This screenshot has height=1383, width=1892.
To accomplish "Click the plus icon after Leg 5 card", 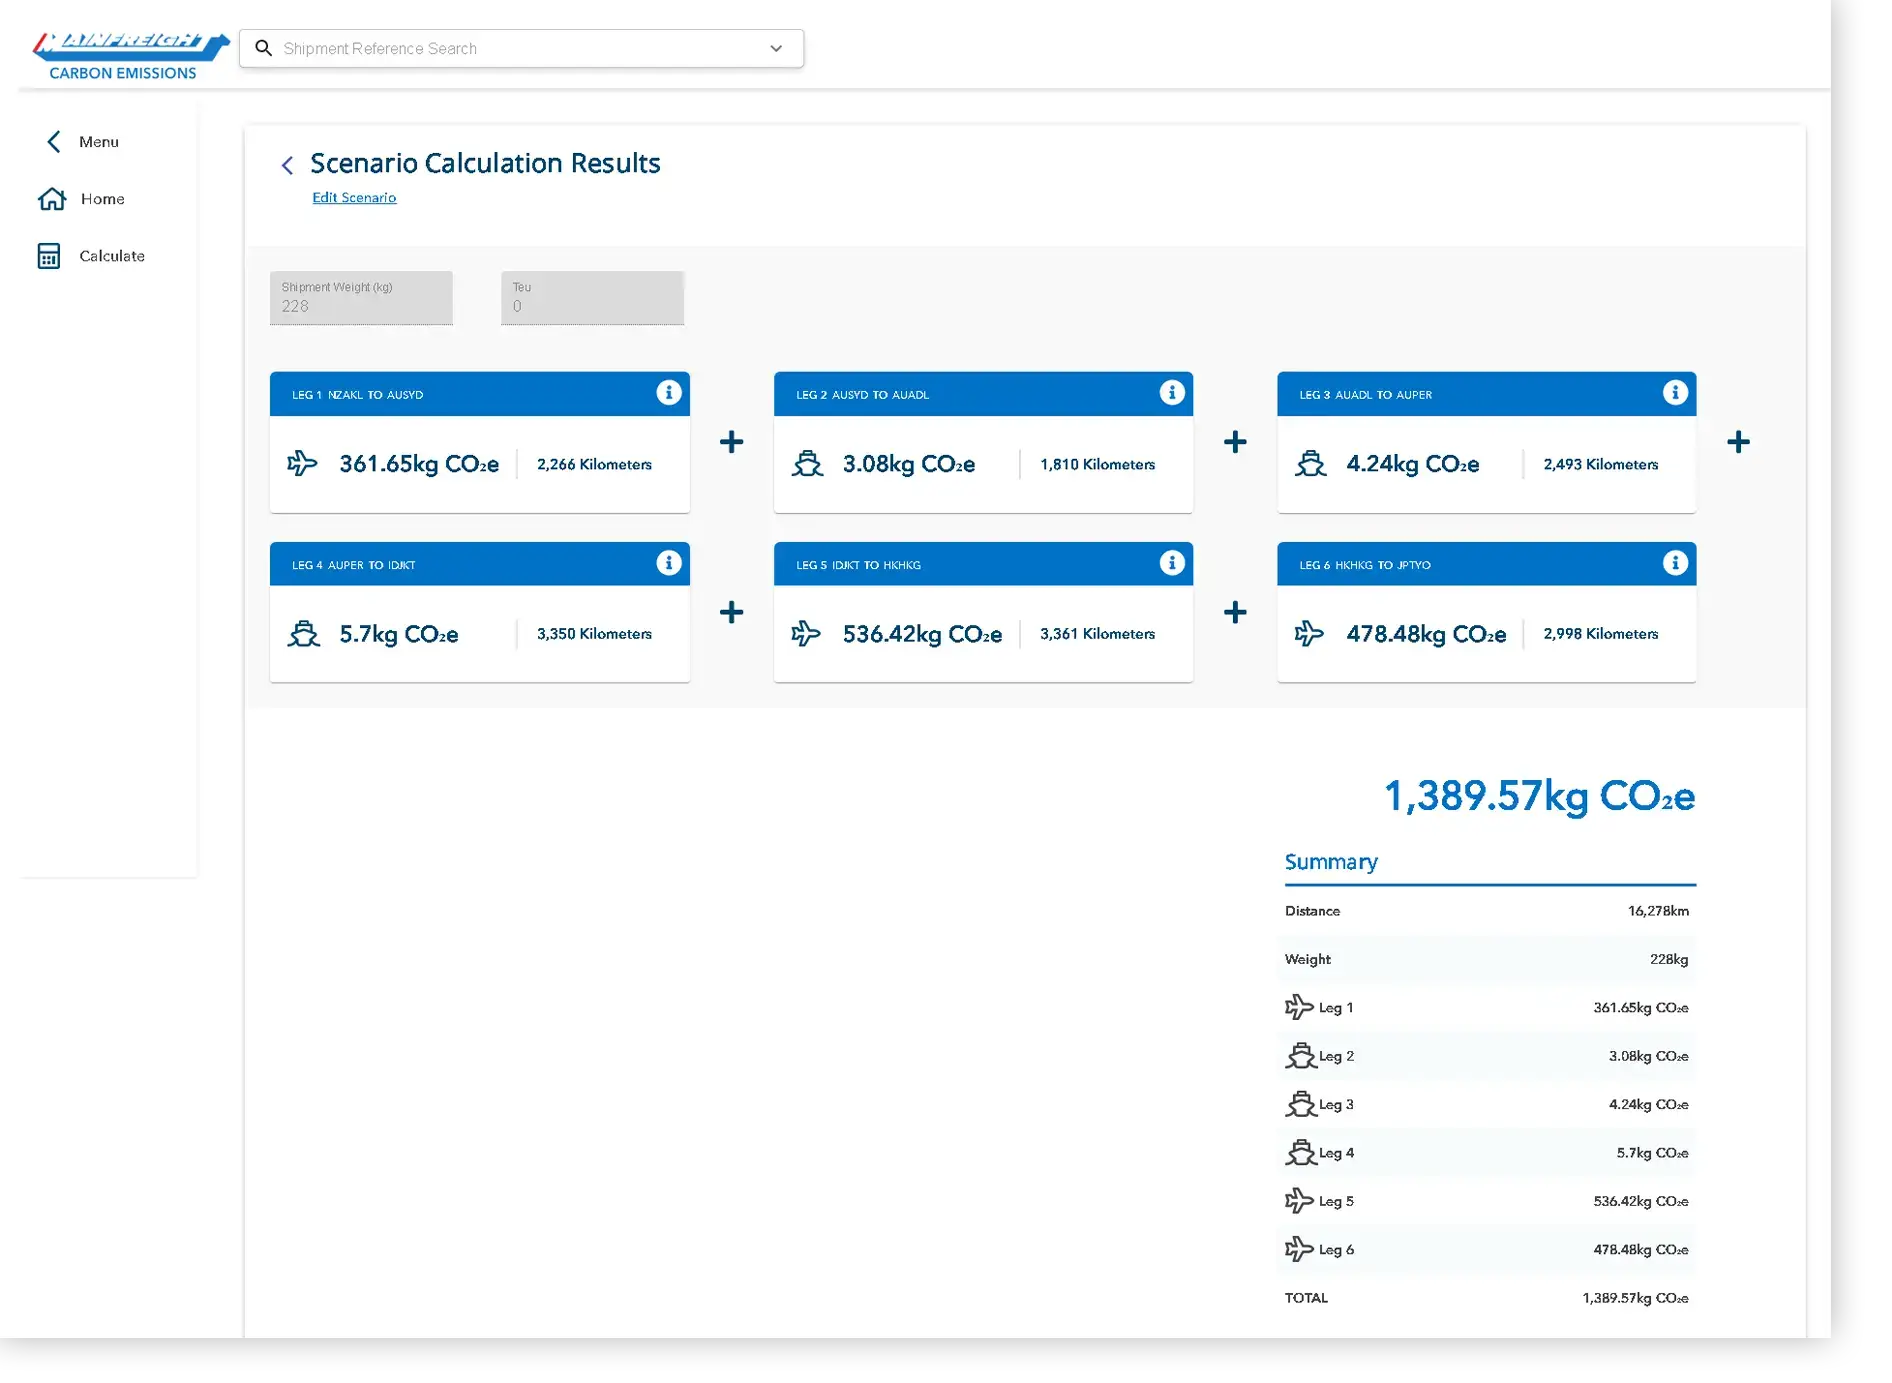I will tap(1235, 612).
